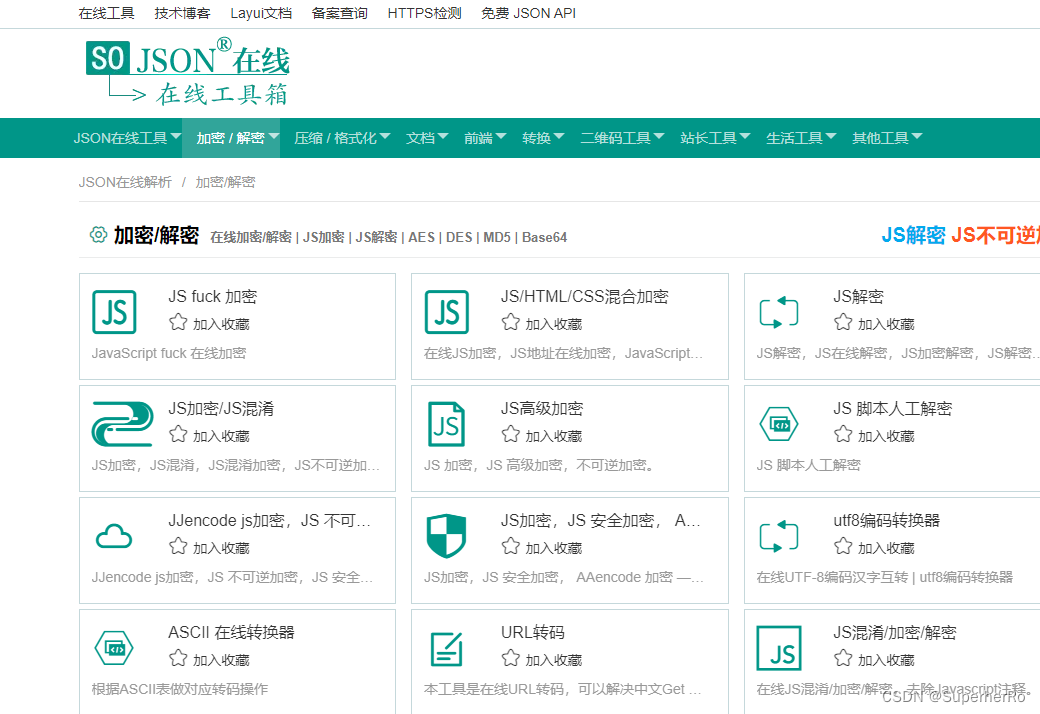Image resolution: width=1040 pixels, height=714 pixels.
Task: Click the JS解密 swap-arrows icon
Action: click(x=779, y=312)
